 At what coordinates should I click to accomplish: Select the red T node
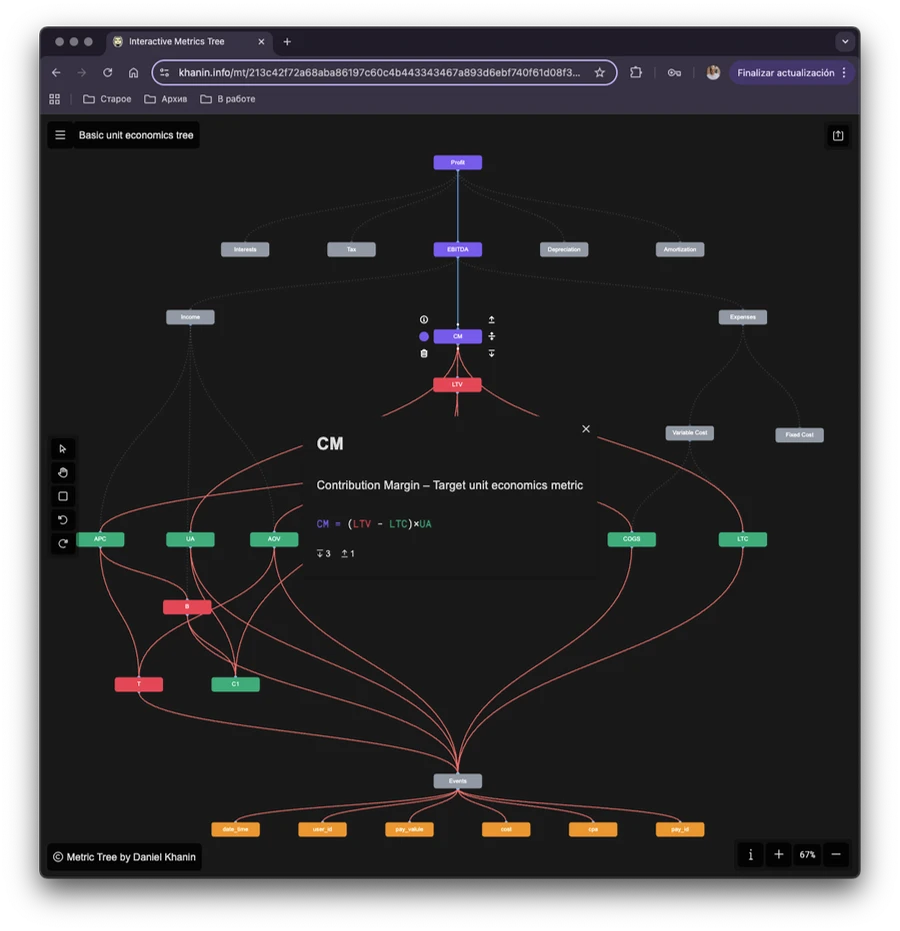(x=139, y=684)
